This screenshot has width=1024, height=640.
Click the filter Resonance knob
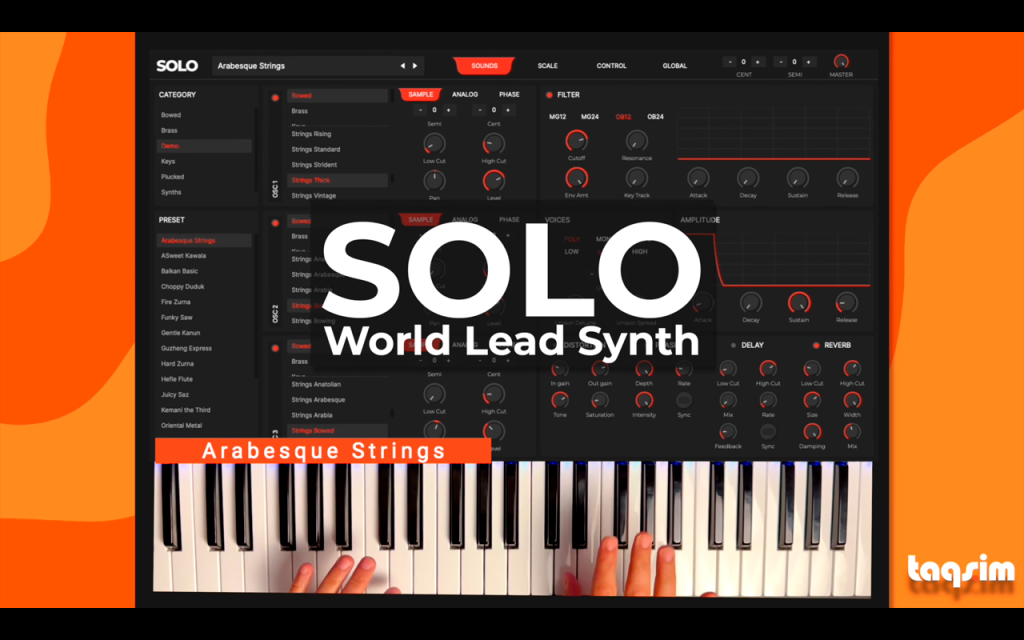click(x=636, y=140)
